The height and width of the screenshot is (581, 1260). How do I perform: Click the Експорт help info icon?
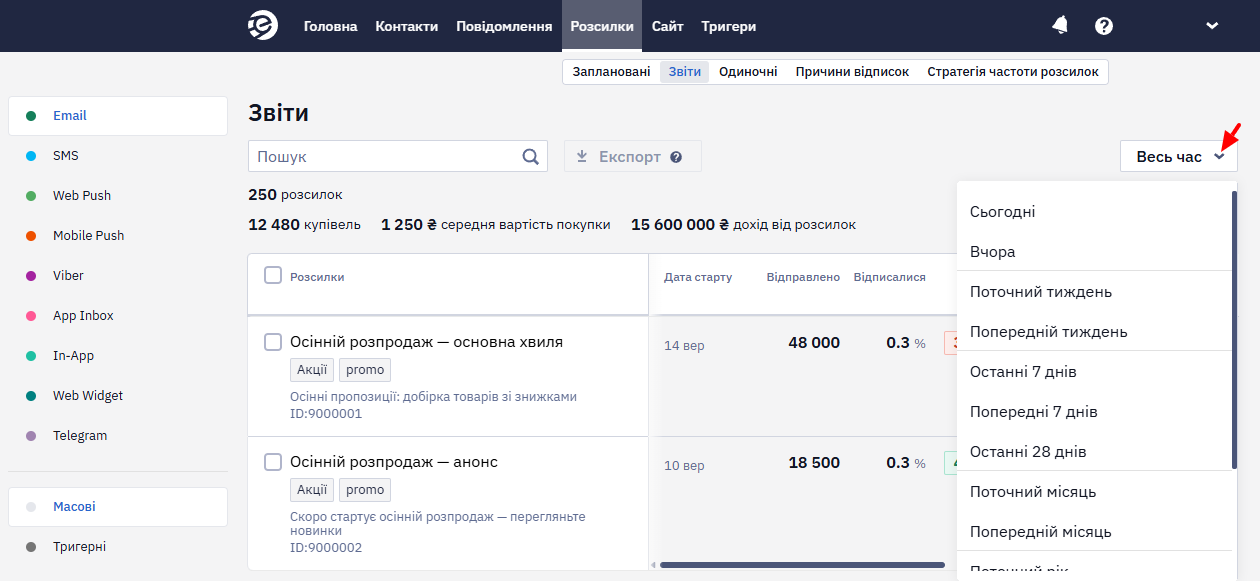tap(676, 157)
